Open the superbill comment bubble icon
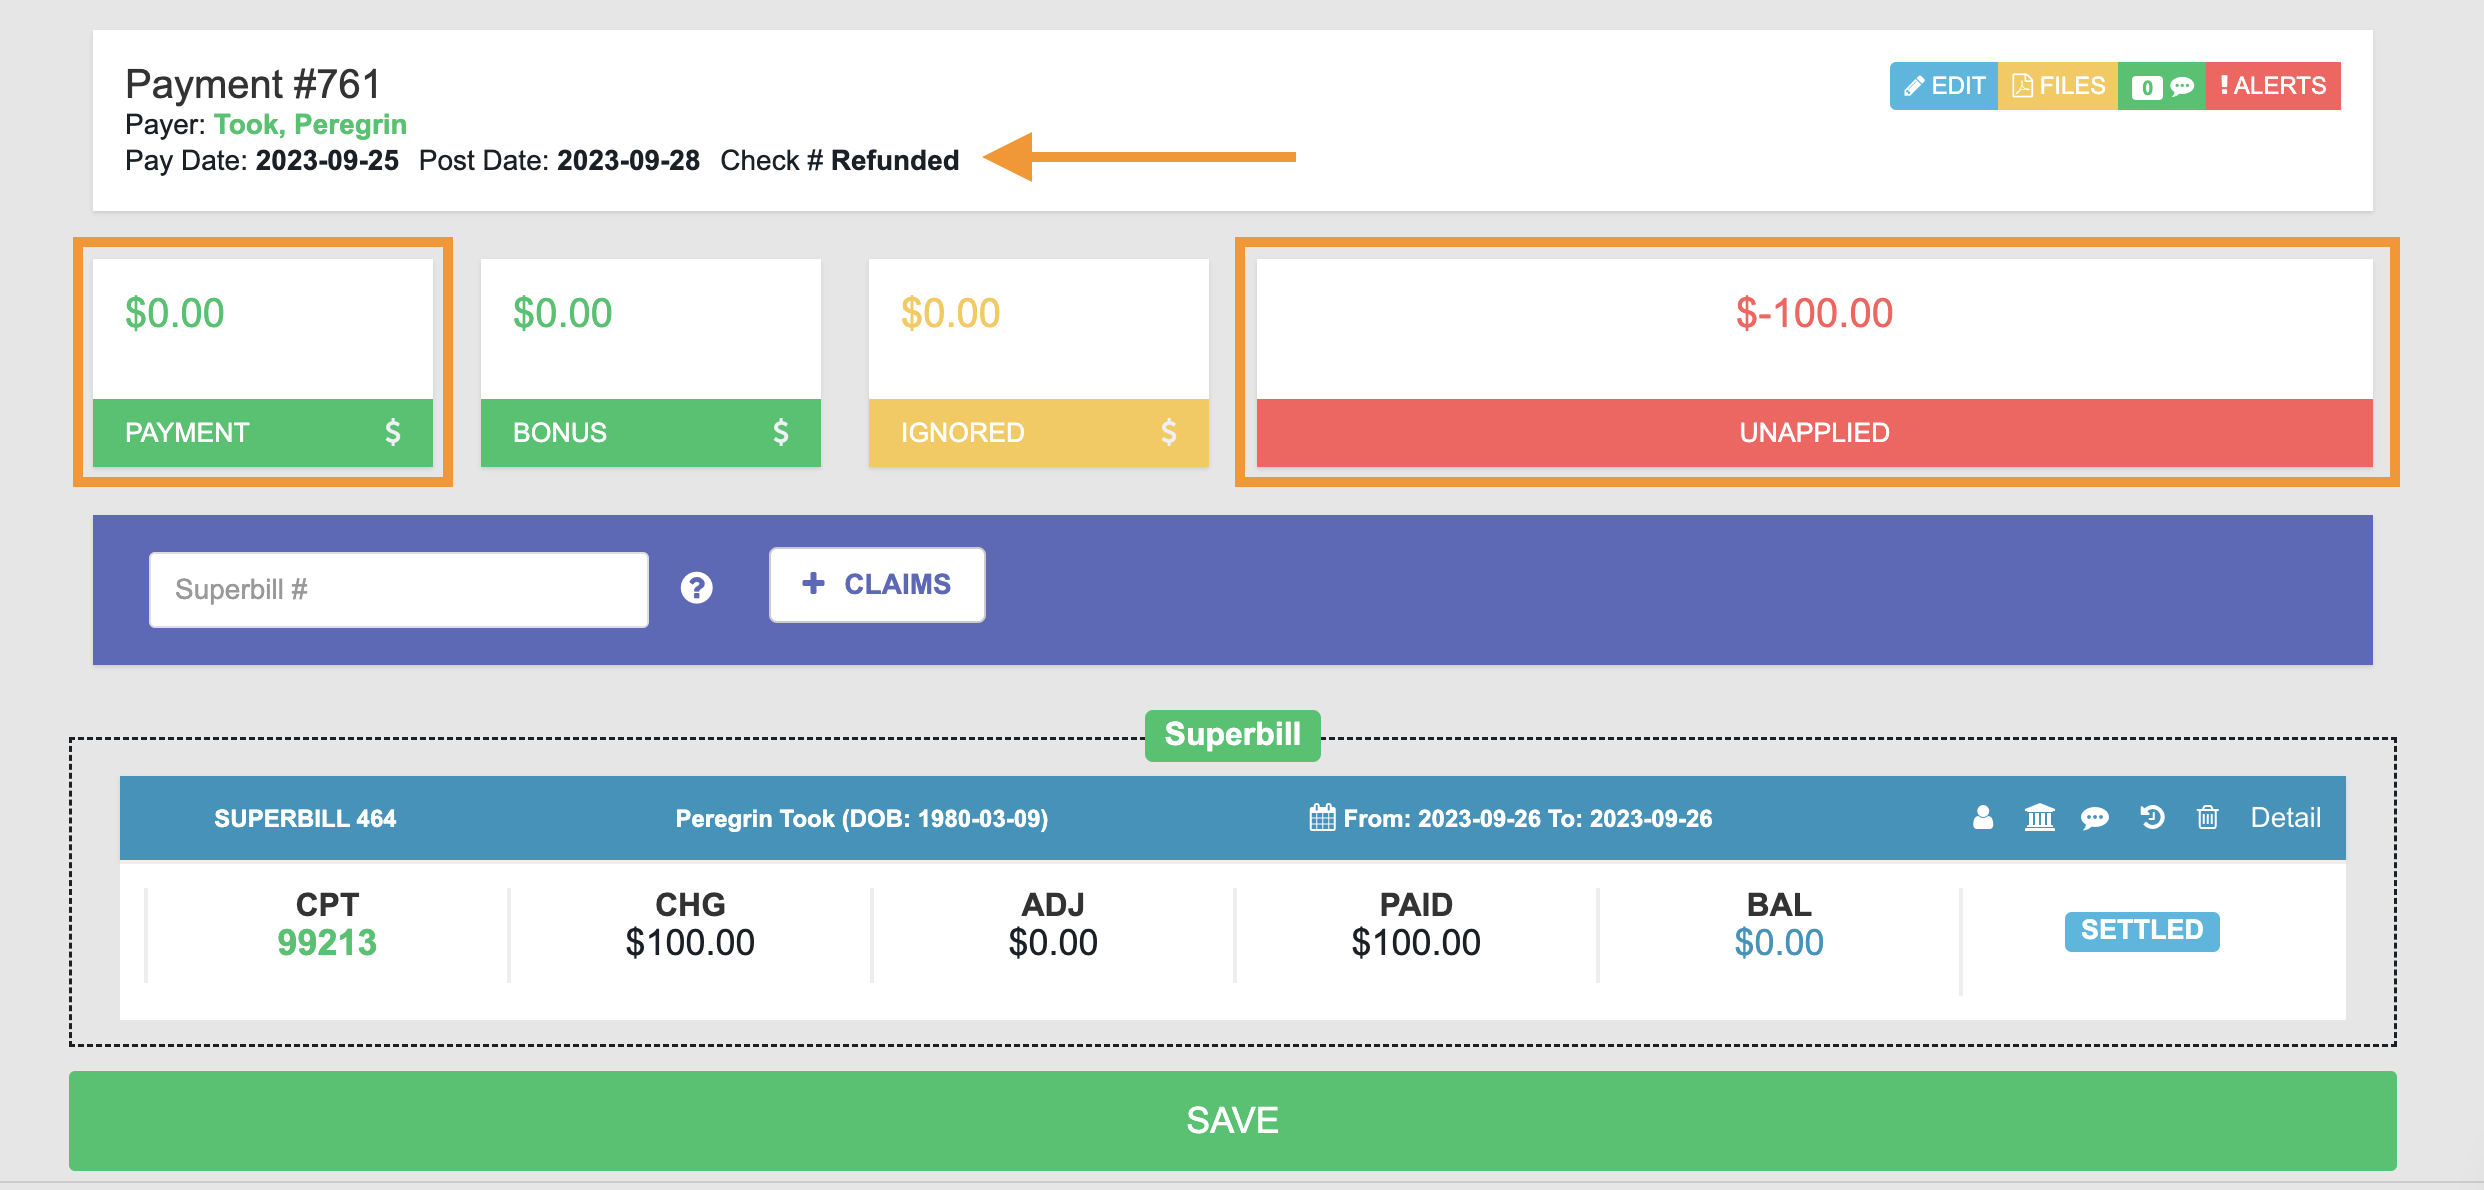Viewport: 2484px width, 1190px height. (x=2094, y=818)
